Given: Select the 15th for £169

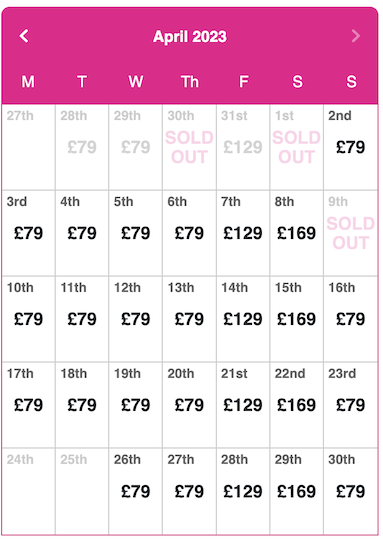Looking at the screenshot, I should point(297,319).
